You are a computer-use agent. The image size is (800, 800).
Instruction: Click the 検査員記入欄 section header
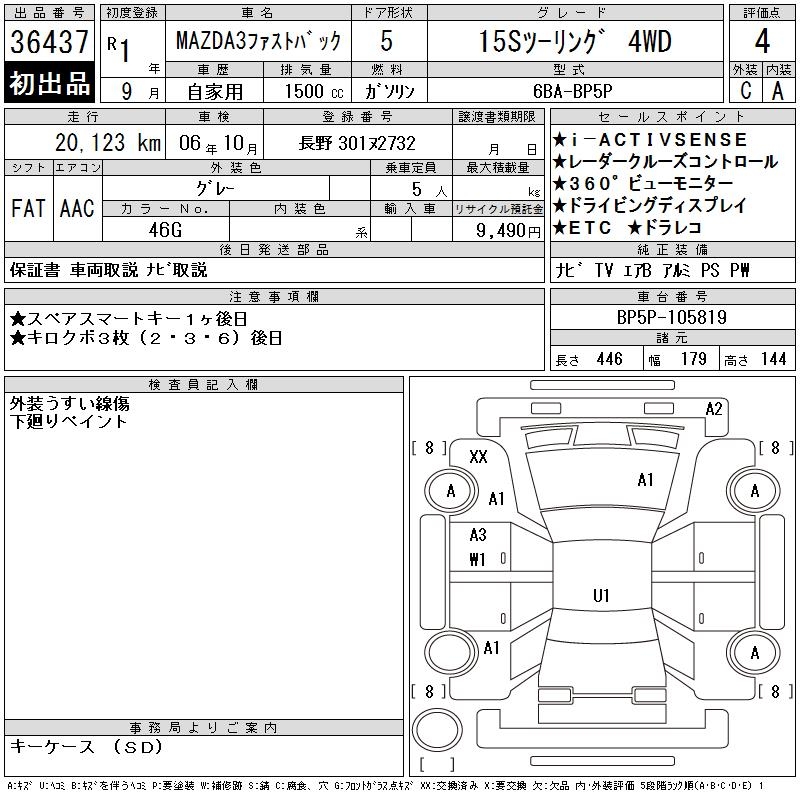point(204,385)
